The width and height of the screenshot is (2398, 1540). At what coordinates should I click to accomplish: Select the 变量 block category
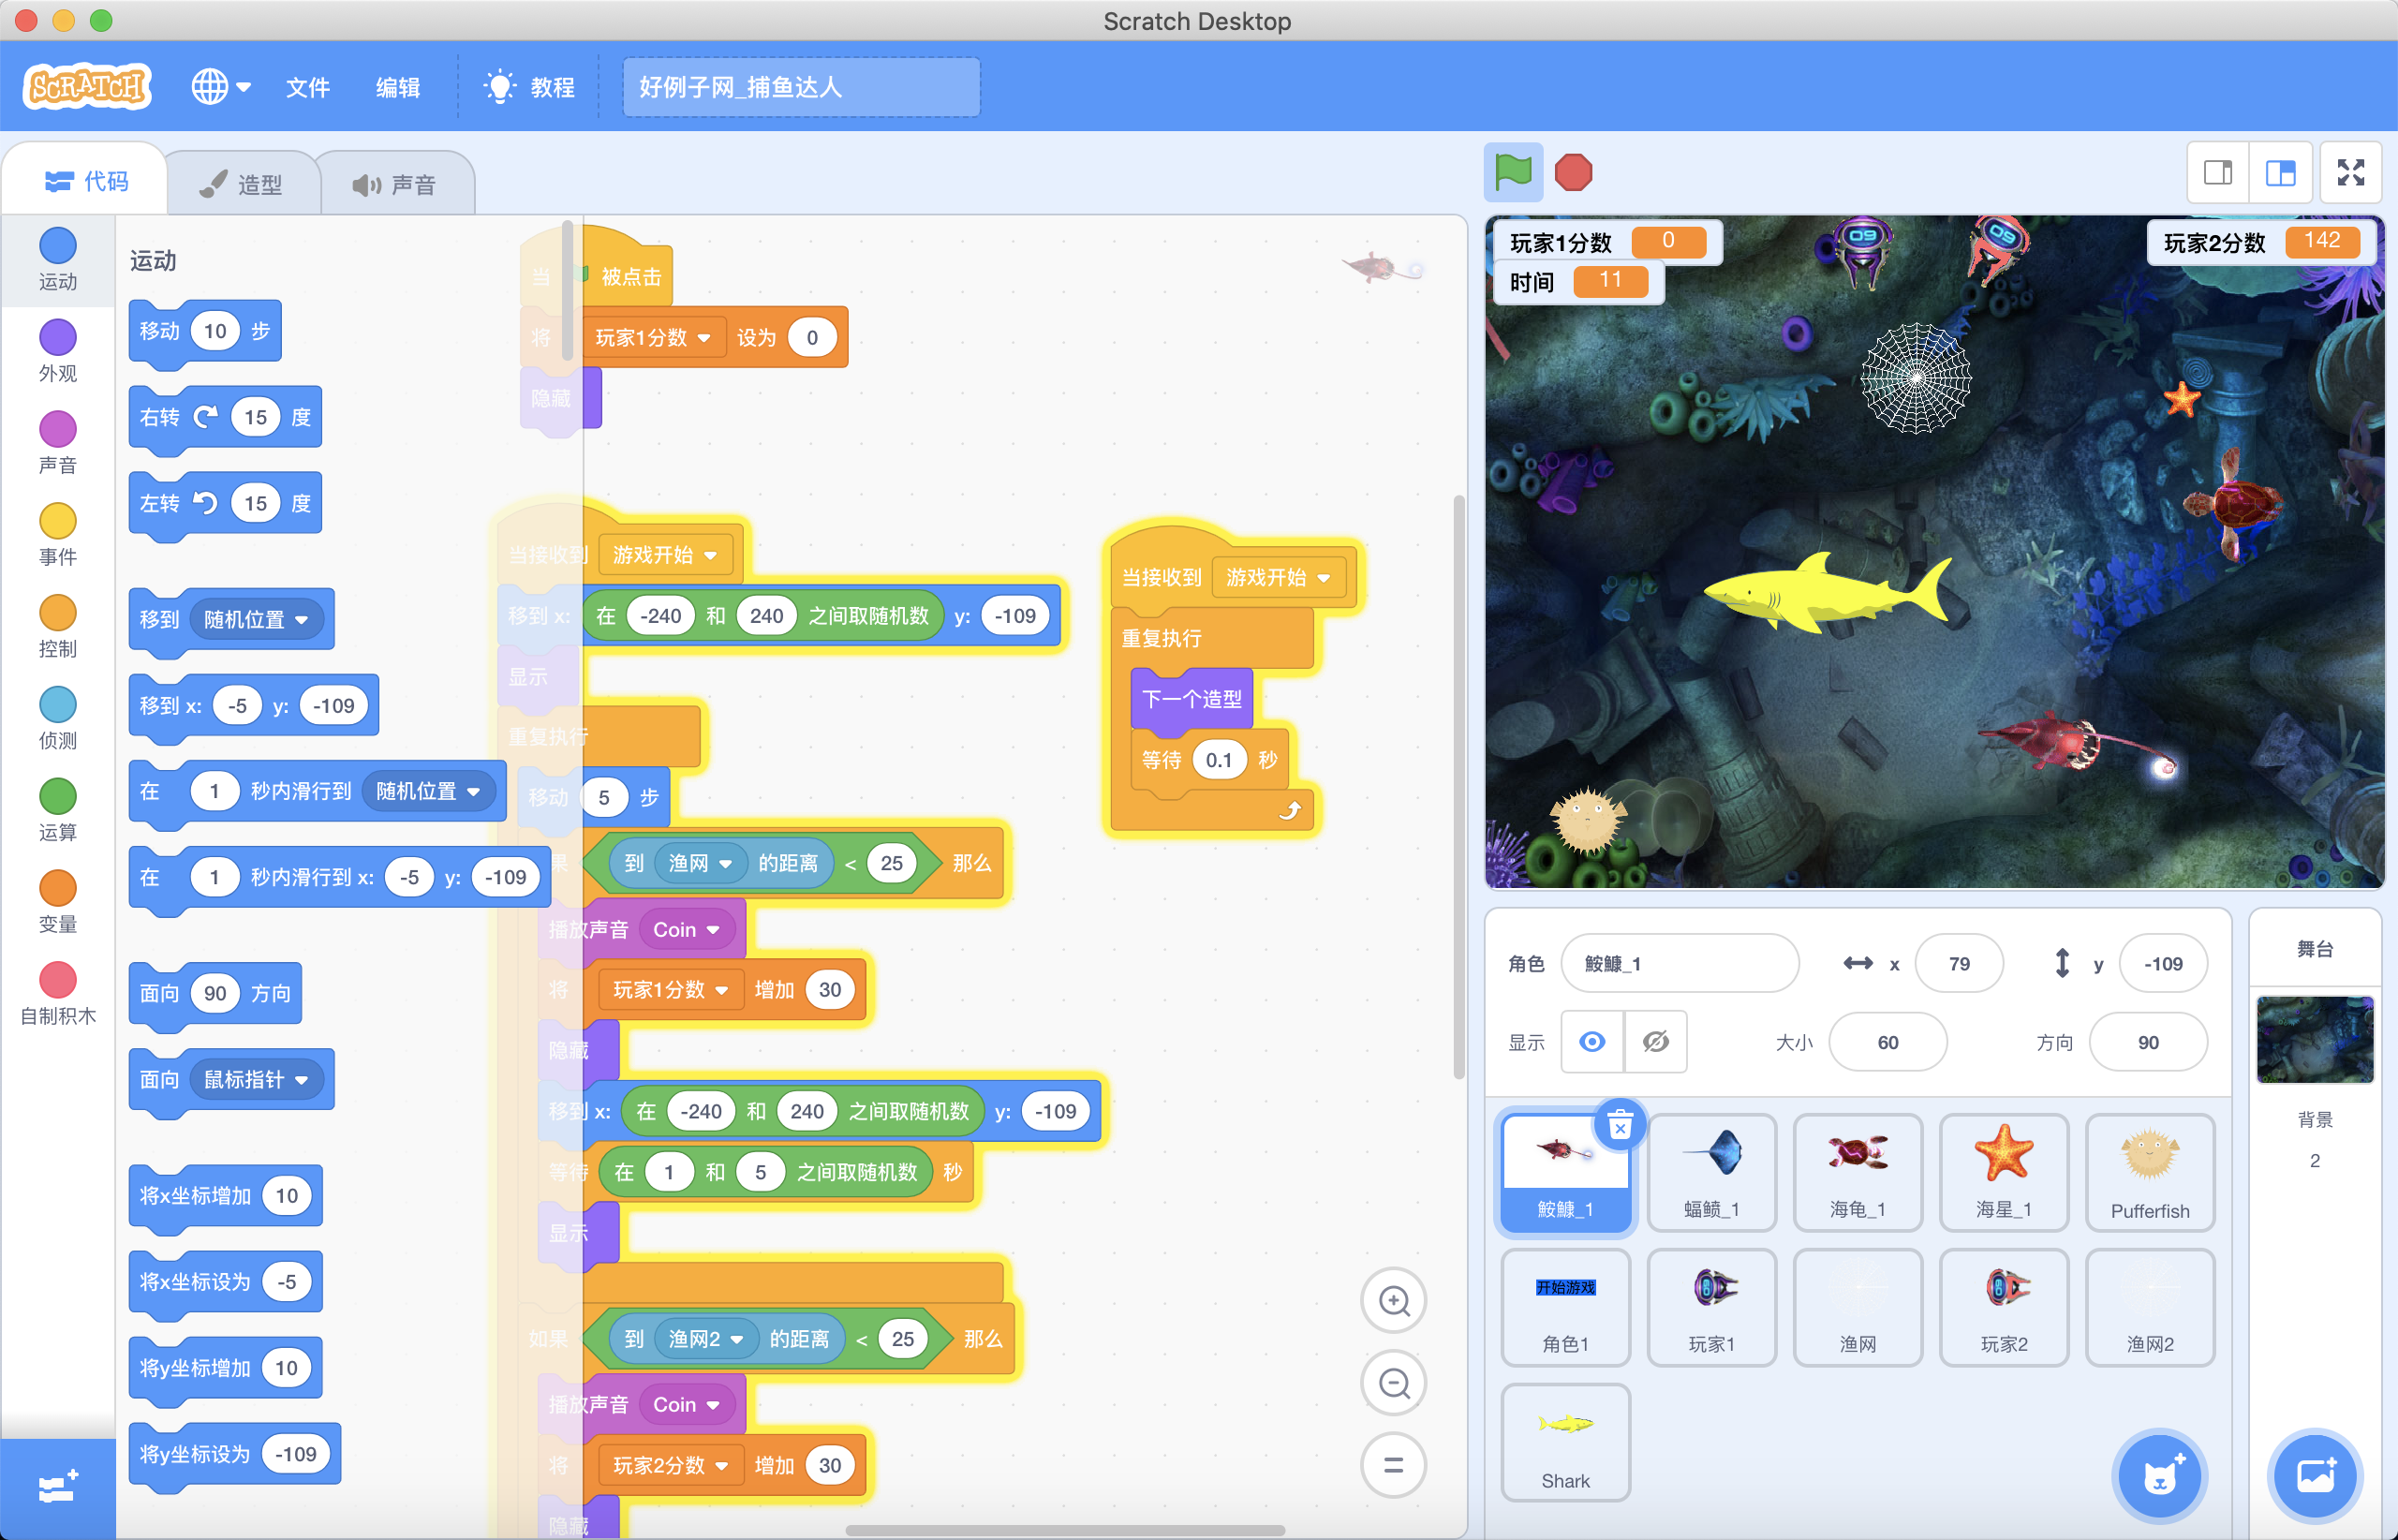[58, 903]
